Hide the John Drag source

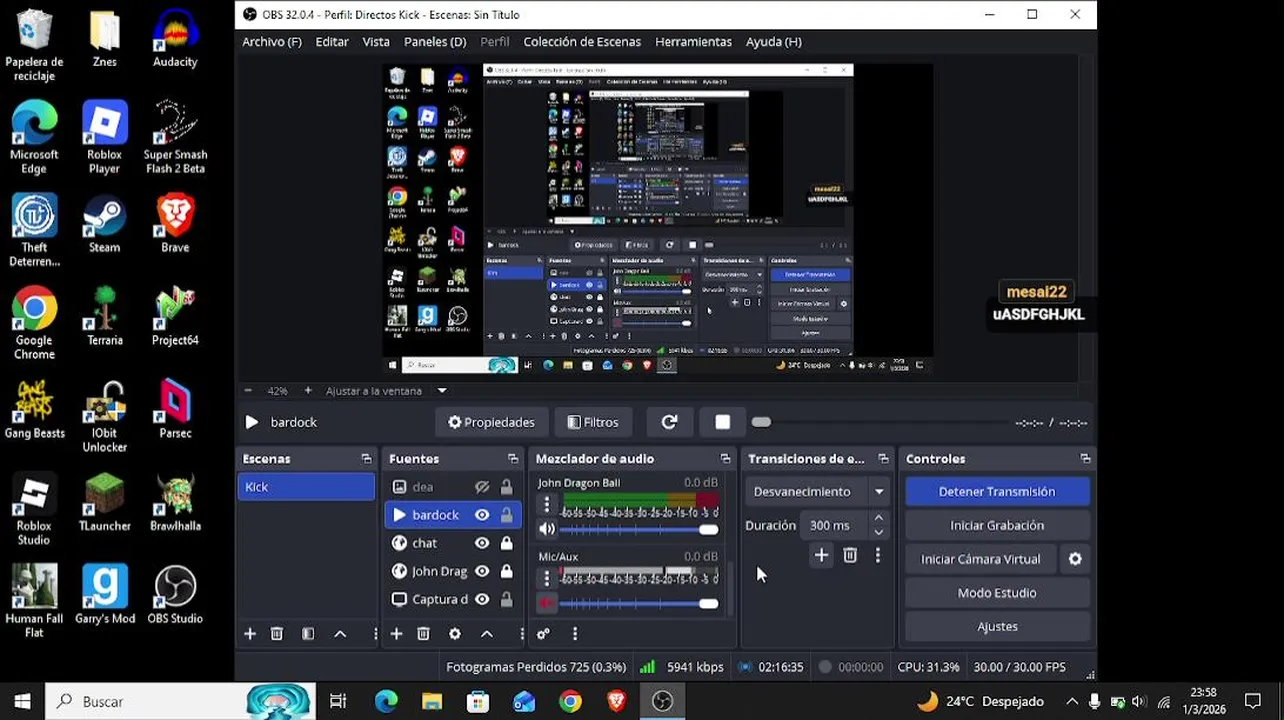tap(482, 571)
